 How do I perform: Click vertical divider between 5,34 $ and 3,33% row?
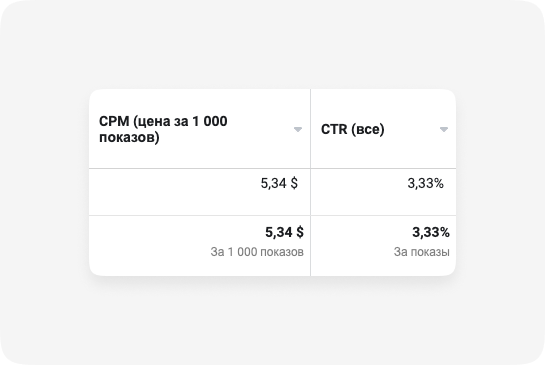310,192
